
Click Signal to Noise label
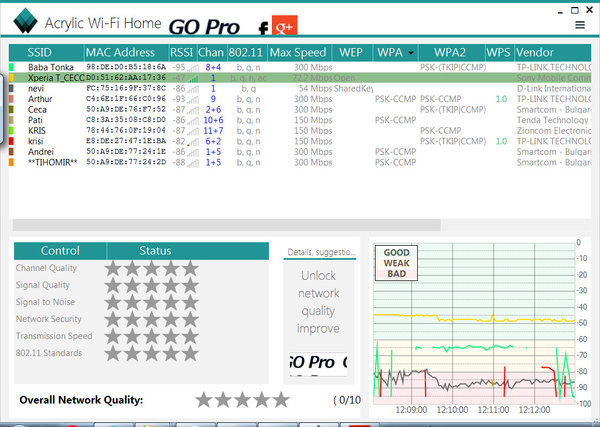click(45, 302)
